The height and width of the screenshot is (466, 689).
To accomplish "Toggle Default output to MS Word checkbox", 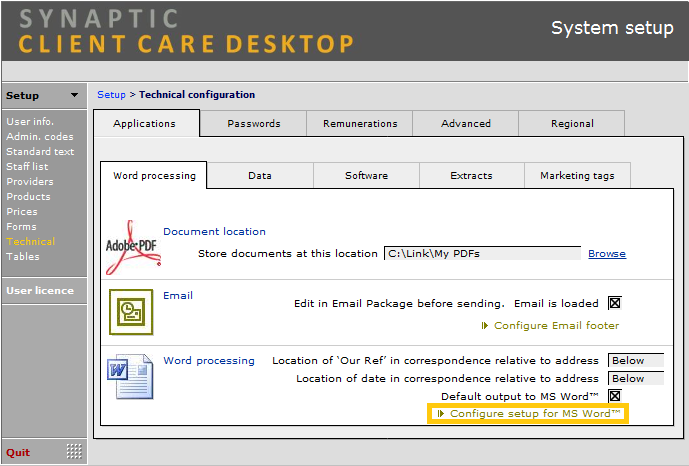I will pyautogui.click(x=615, y=396).
